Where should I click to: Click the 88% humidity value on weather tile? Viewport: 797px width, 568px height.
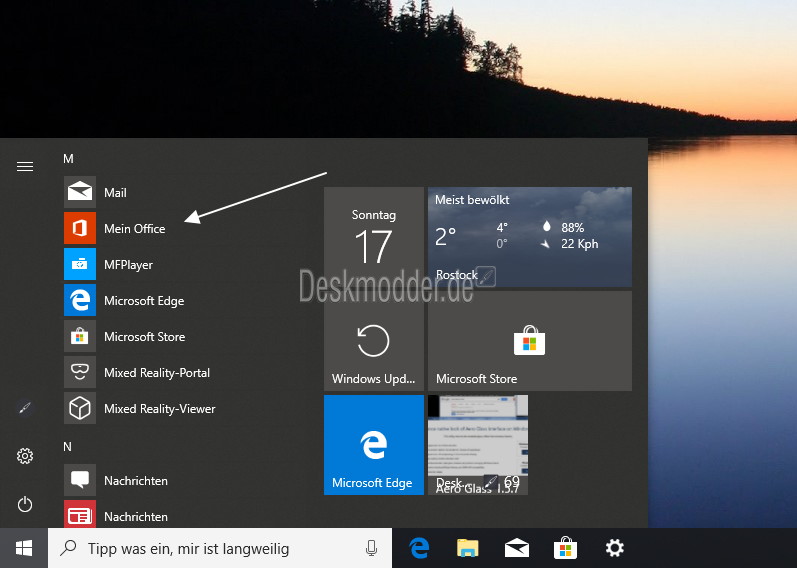pos(572,227)
